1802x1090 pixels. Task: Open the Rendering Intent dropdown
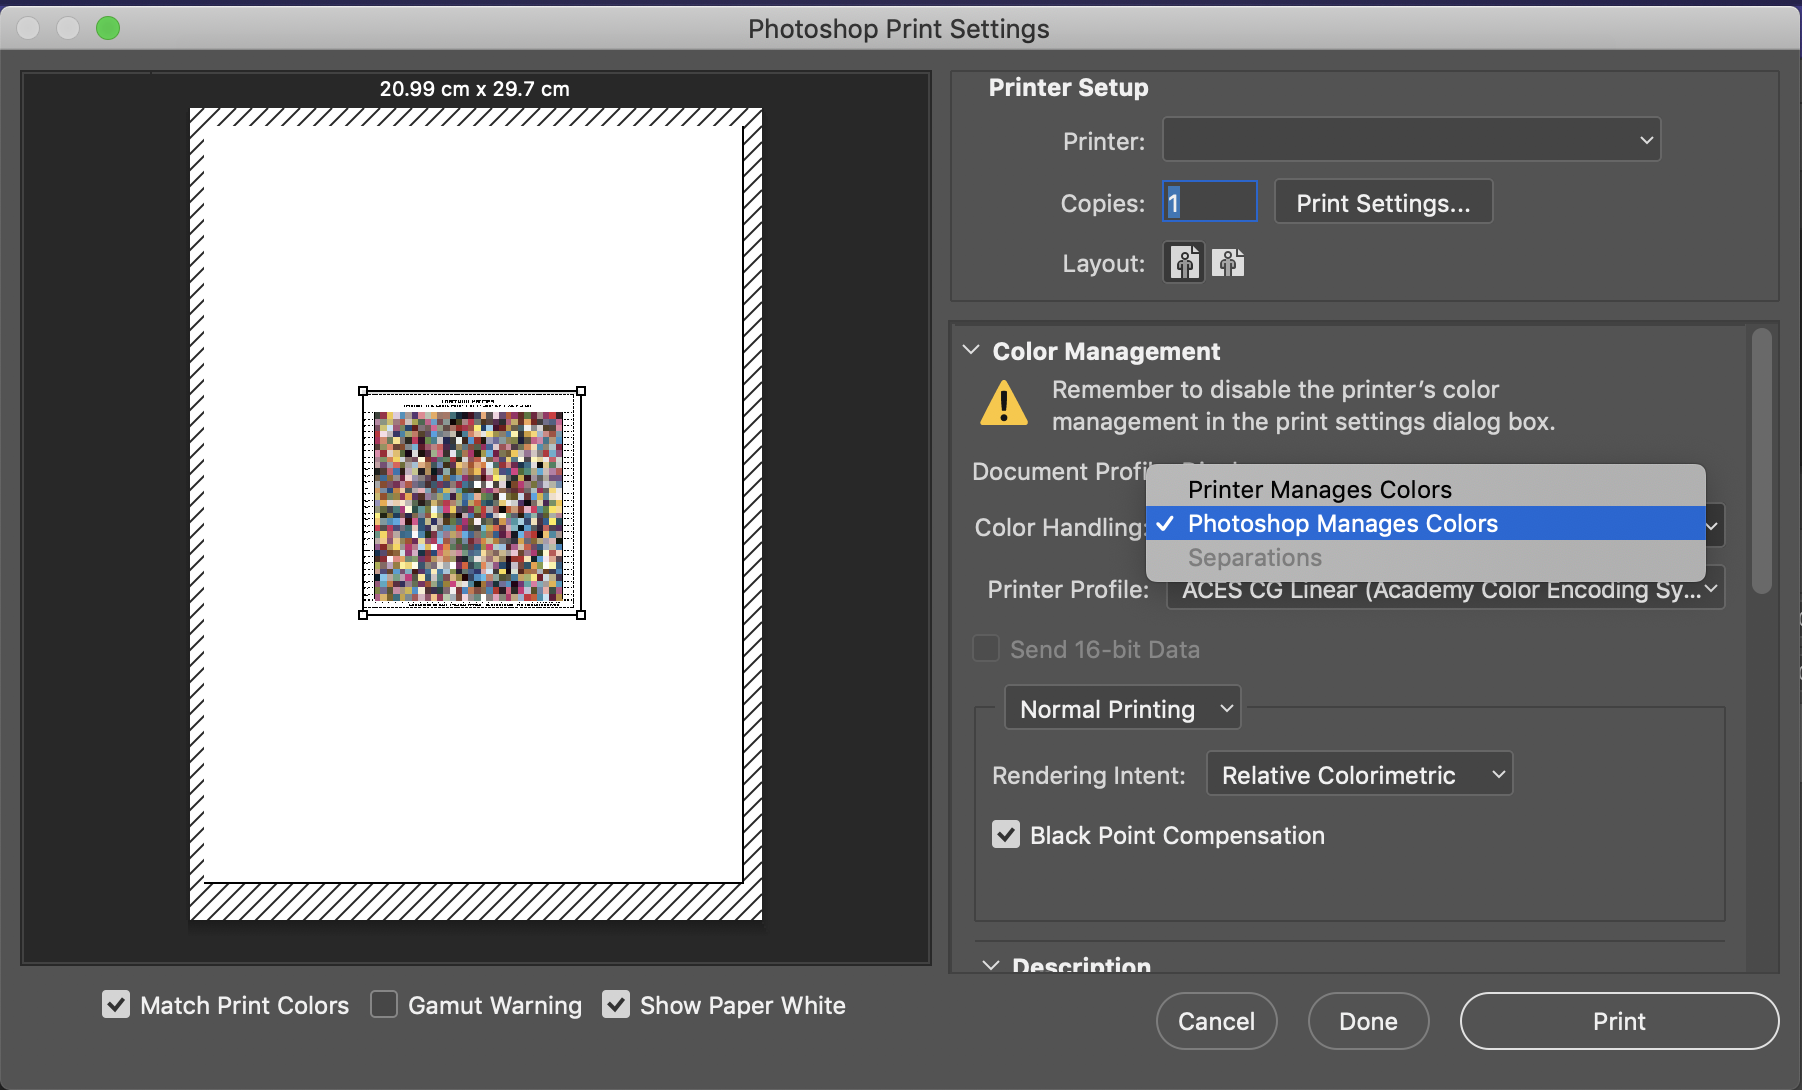1359,774
